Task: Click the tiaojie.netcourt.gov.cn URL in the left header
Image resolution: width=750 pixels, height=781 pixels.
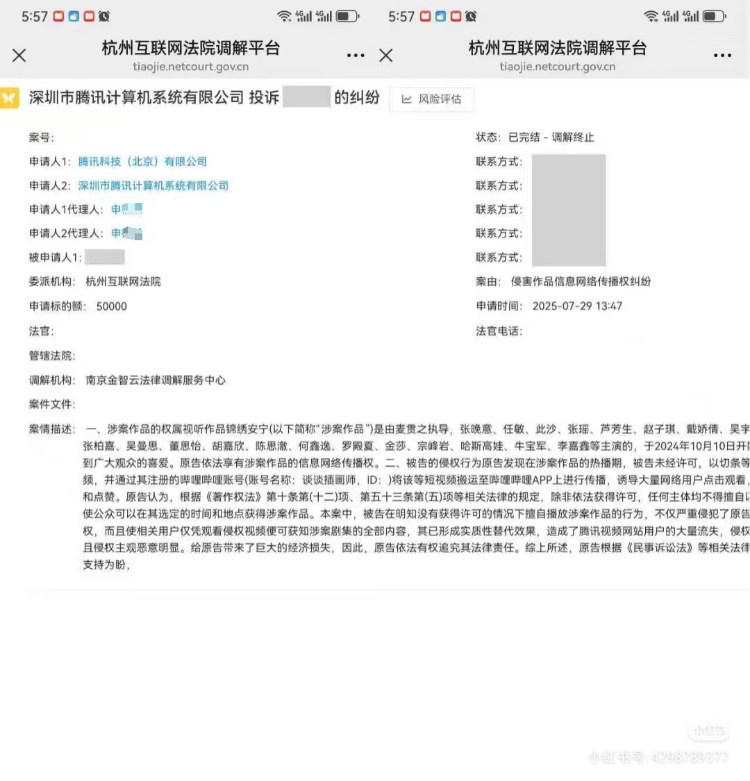Action: click(191, 67)
